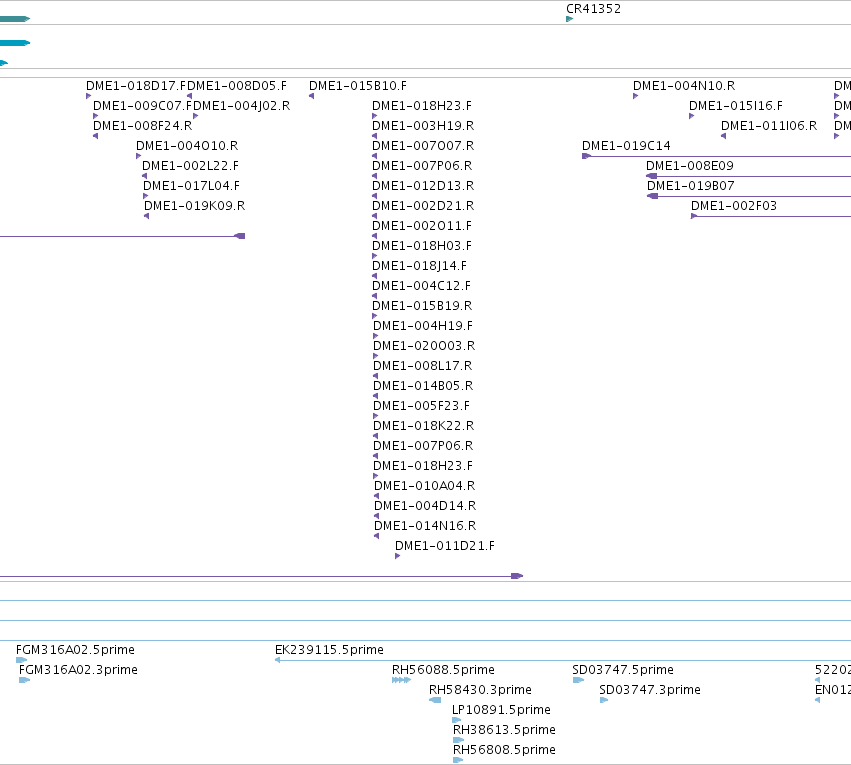Click the CR41352 gene label
Screen dimensions: 851x765
click(593, 9)
